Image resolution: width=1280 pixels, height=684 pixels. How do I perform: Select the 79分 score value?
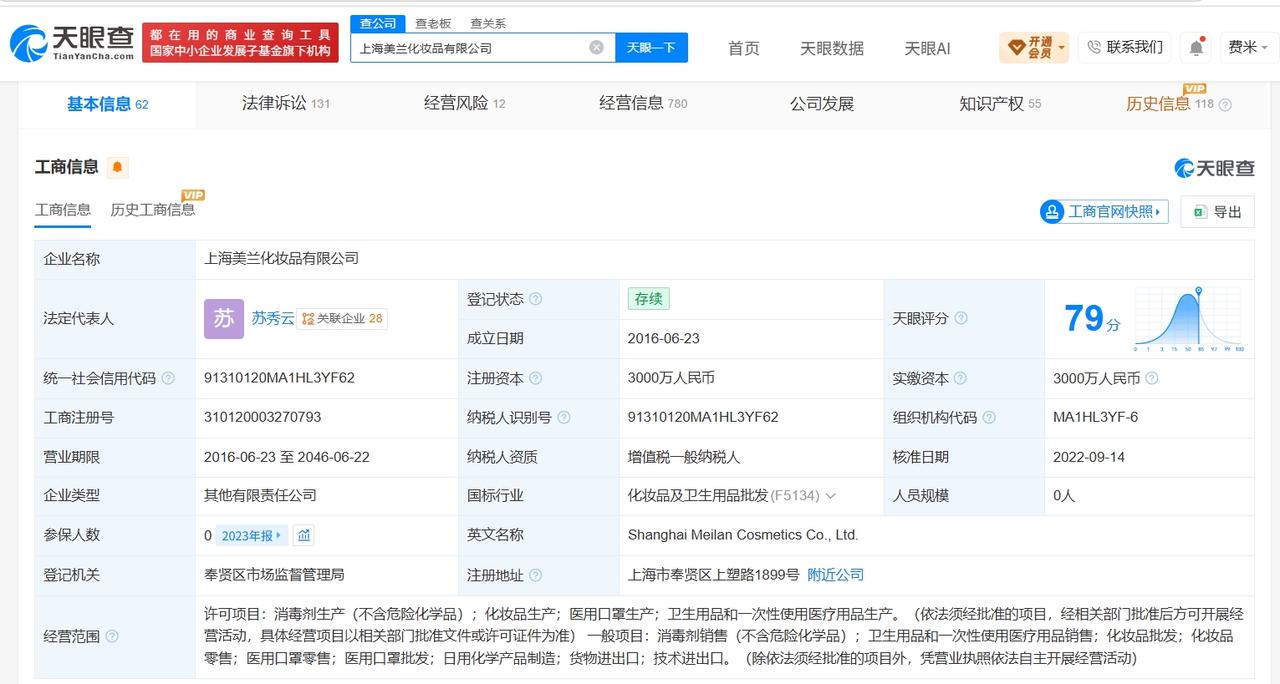pos(1091,319)
